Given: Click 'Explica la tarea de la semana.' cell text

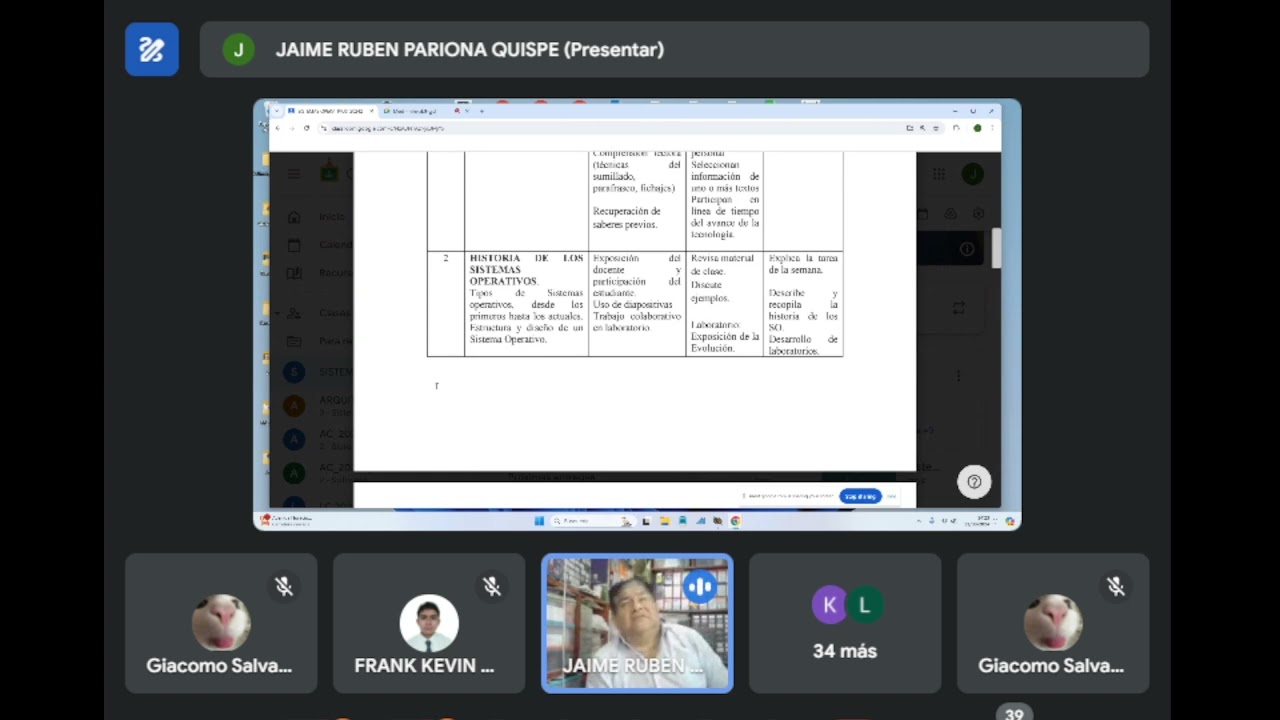Looking at the screenshot, I should (803, 264).
